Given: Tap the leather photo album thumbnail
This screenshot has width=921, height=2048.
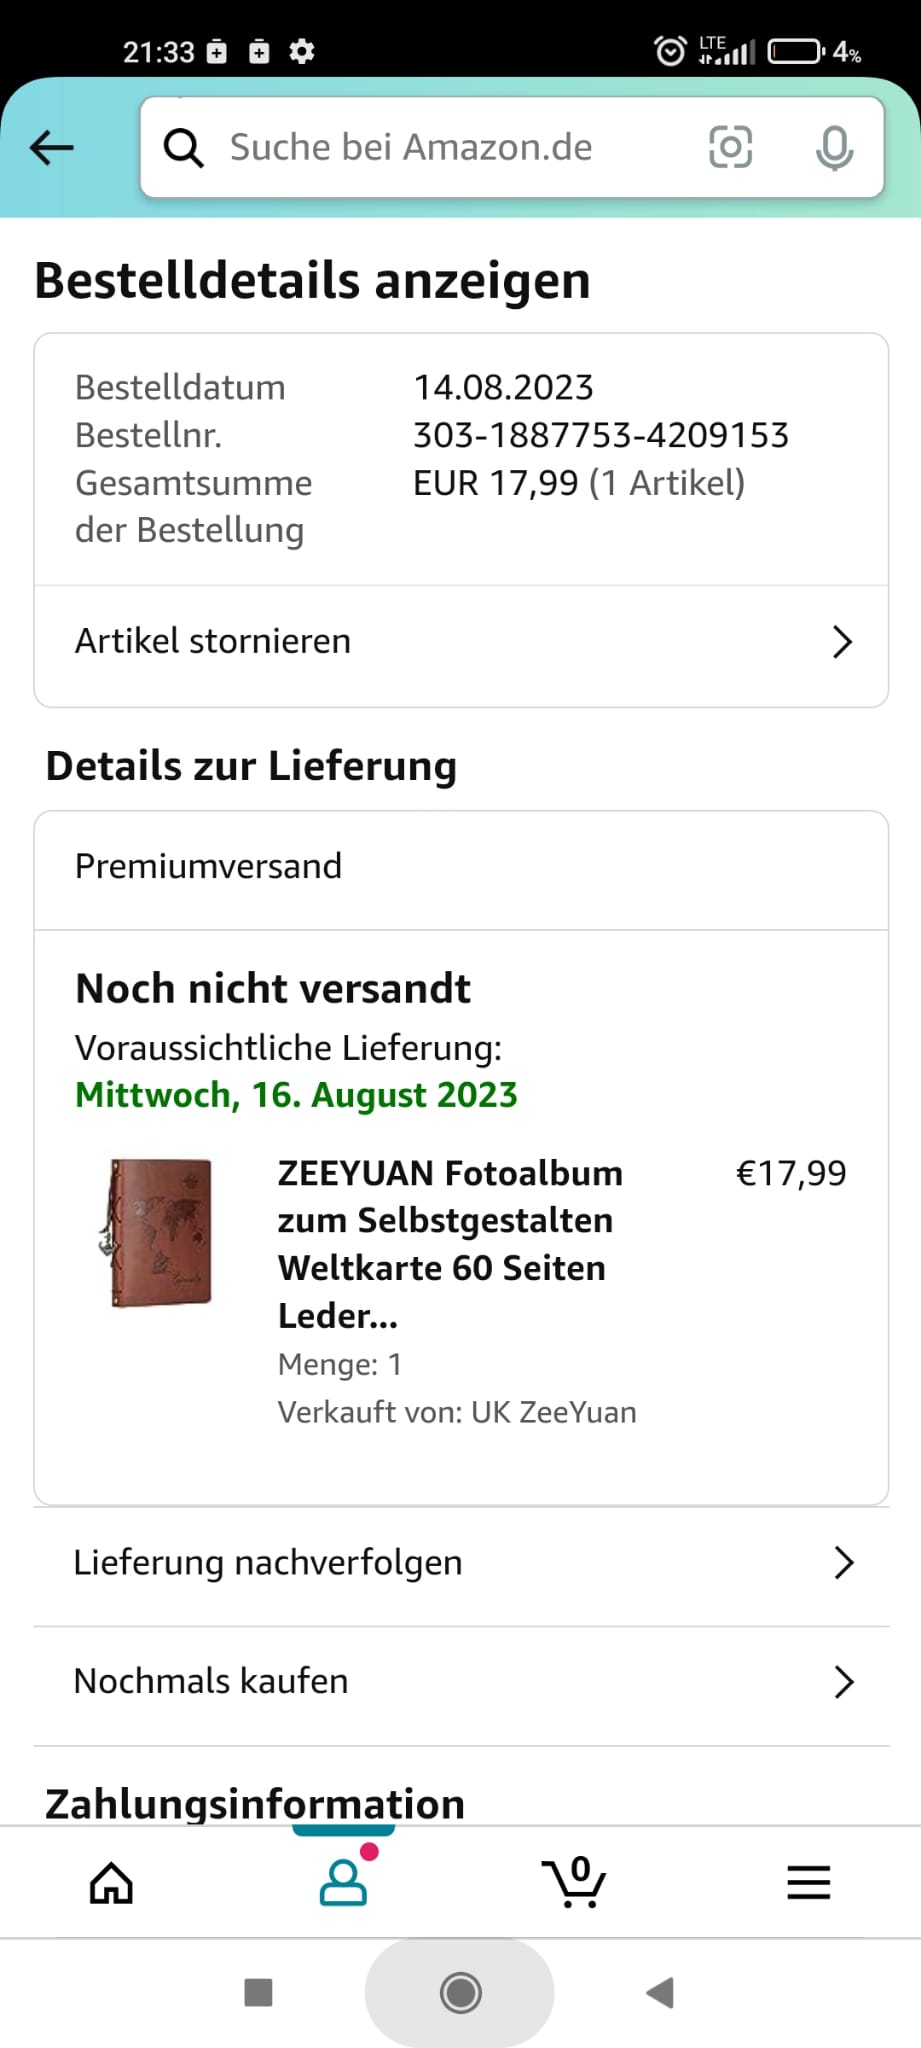Looking at the screenshot, I should pyautogui.click(x=160, y=1233).
